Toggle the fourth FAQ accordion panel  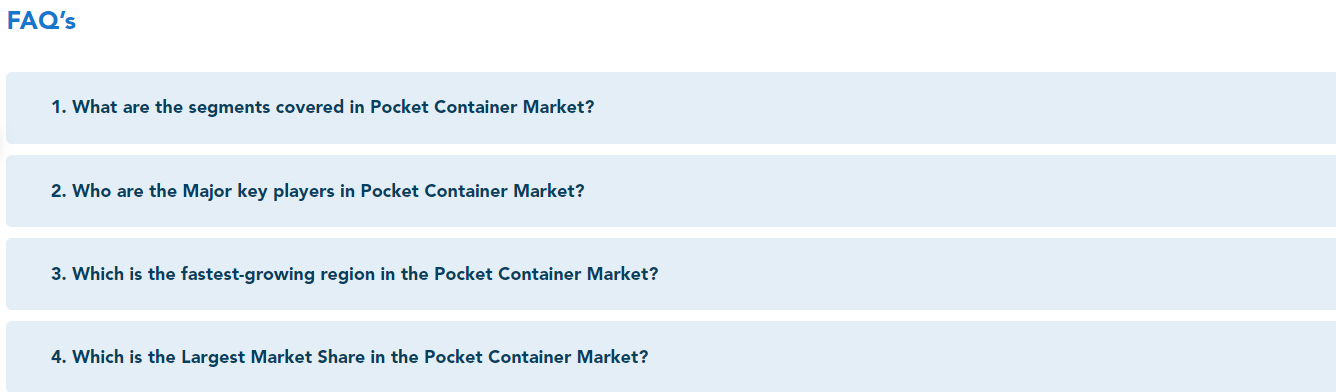[671, 356]
